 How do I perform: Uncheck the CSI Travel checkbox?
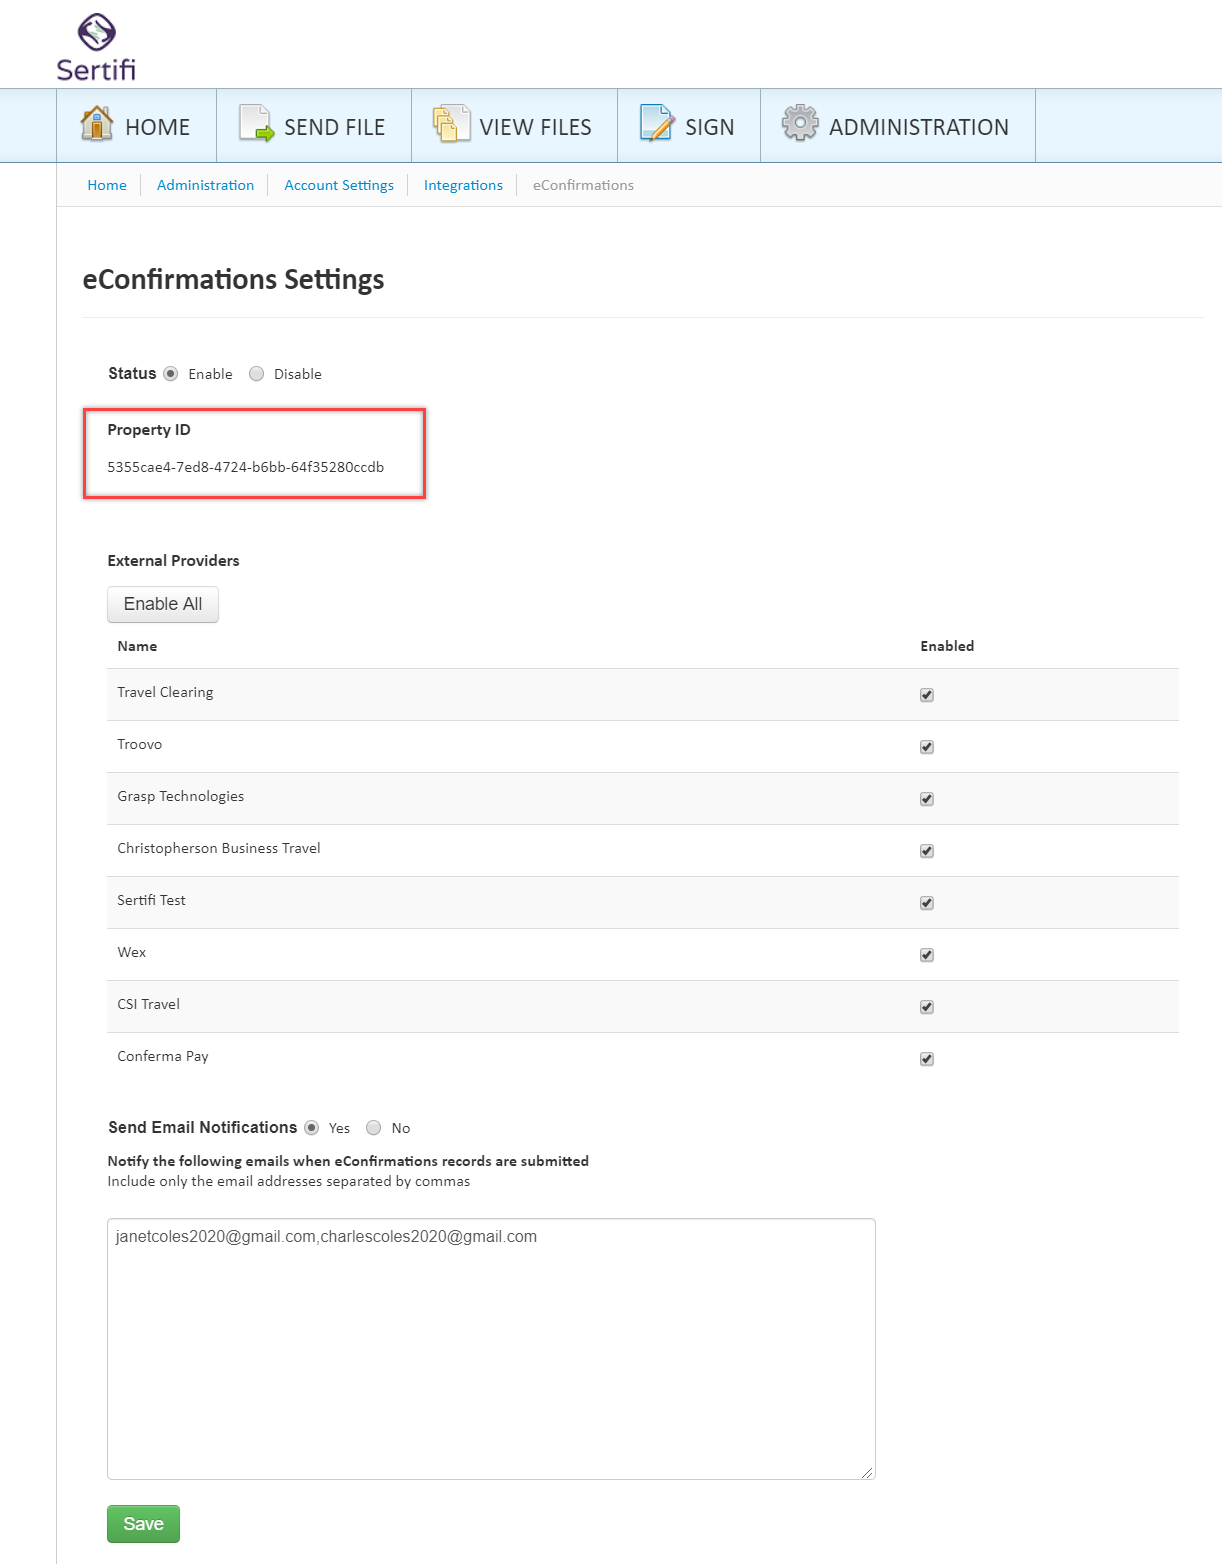(x=927, y=1007)
